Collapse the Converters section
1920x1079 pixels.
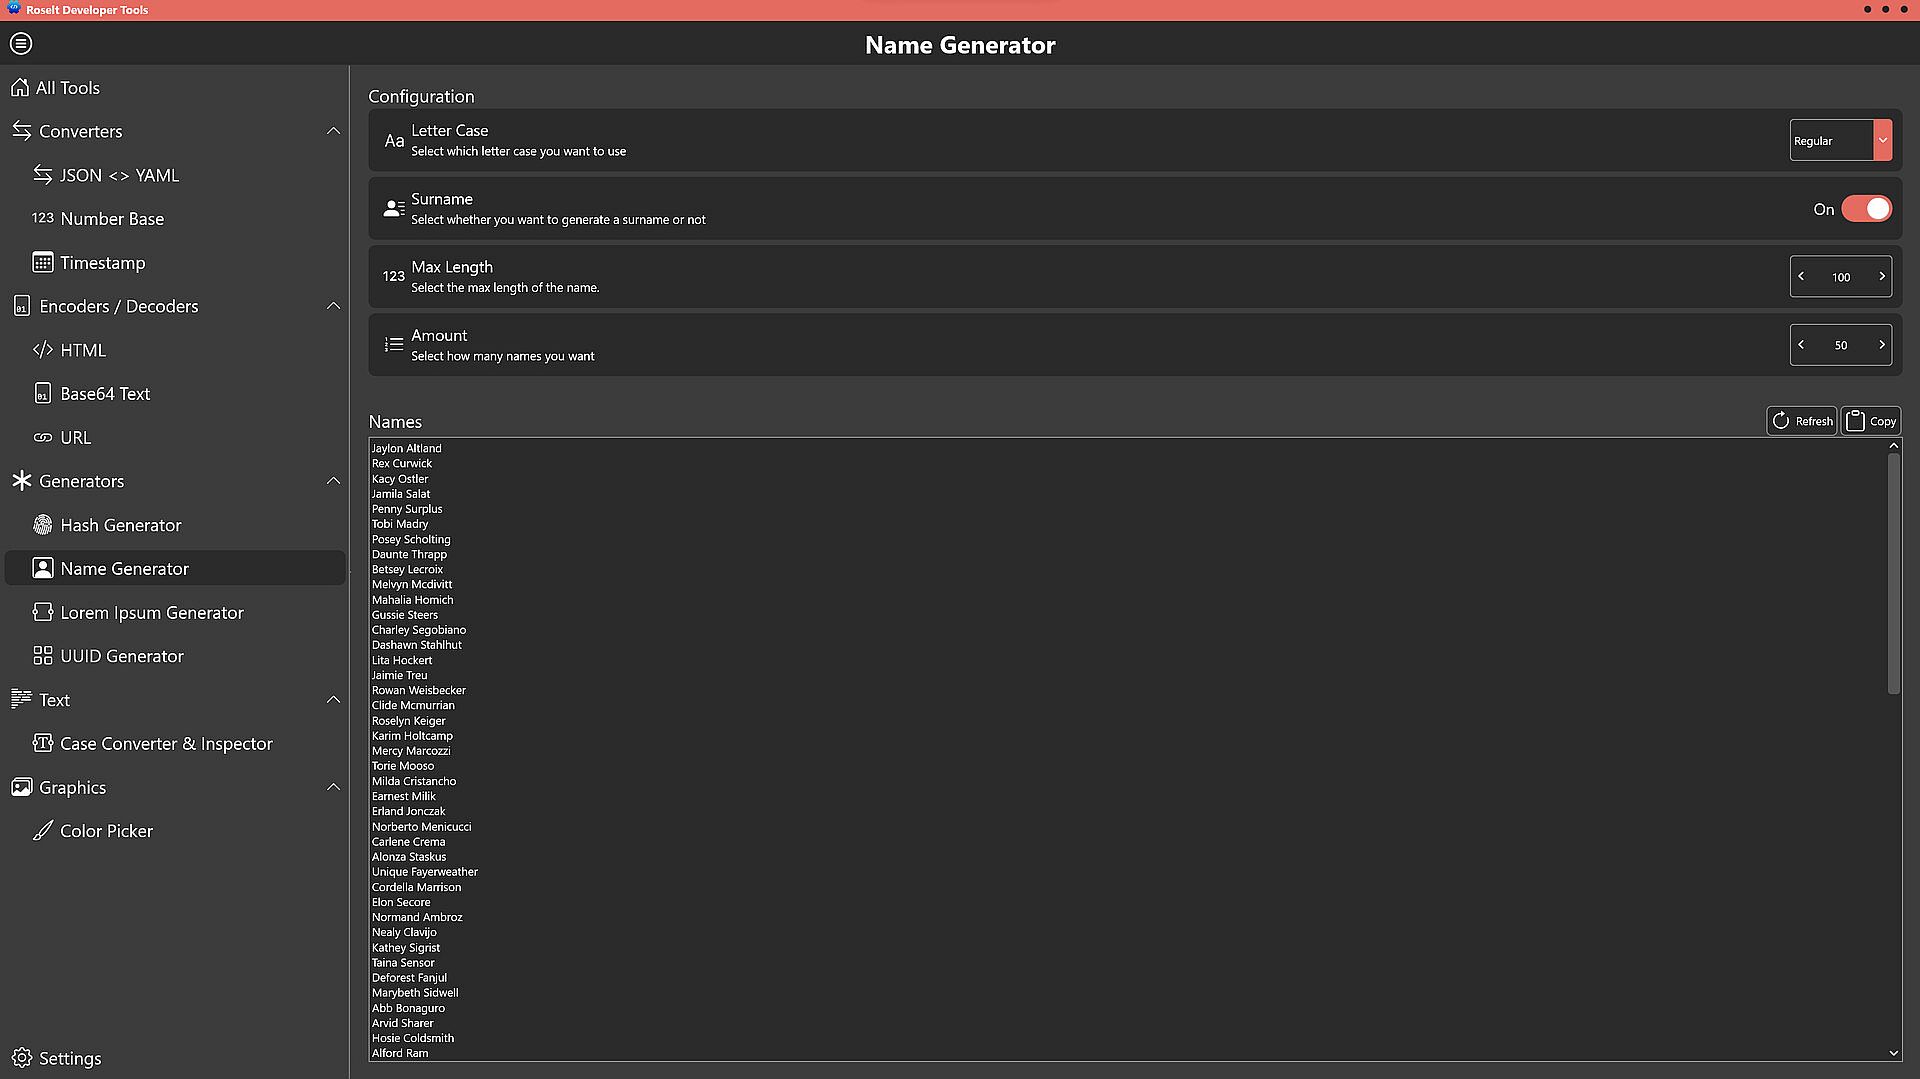333,131
